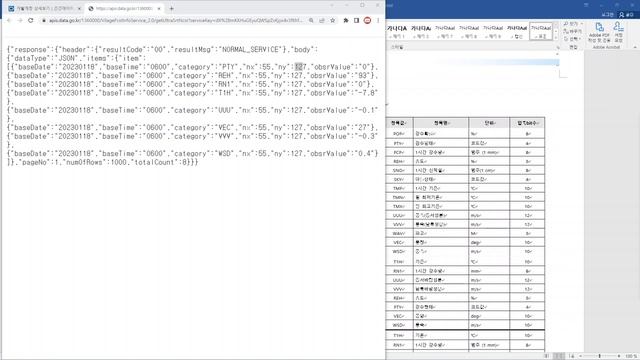Screen dimensions: 640x360
Task: Go forward in the Chrome browser
Action: pyautogui.click(x=20, y=20)
